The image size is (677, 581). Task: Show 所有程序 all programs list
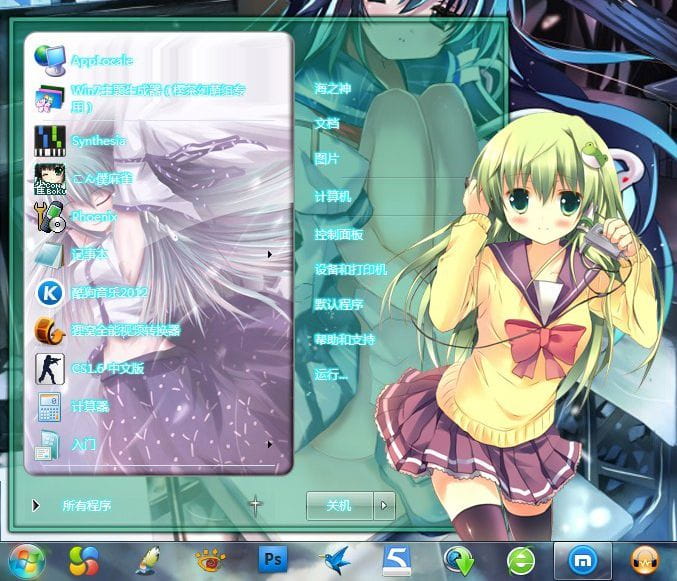86,506
